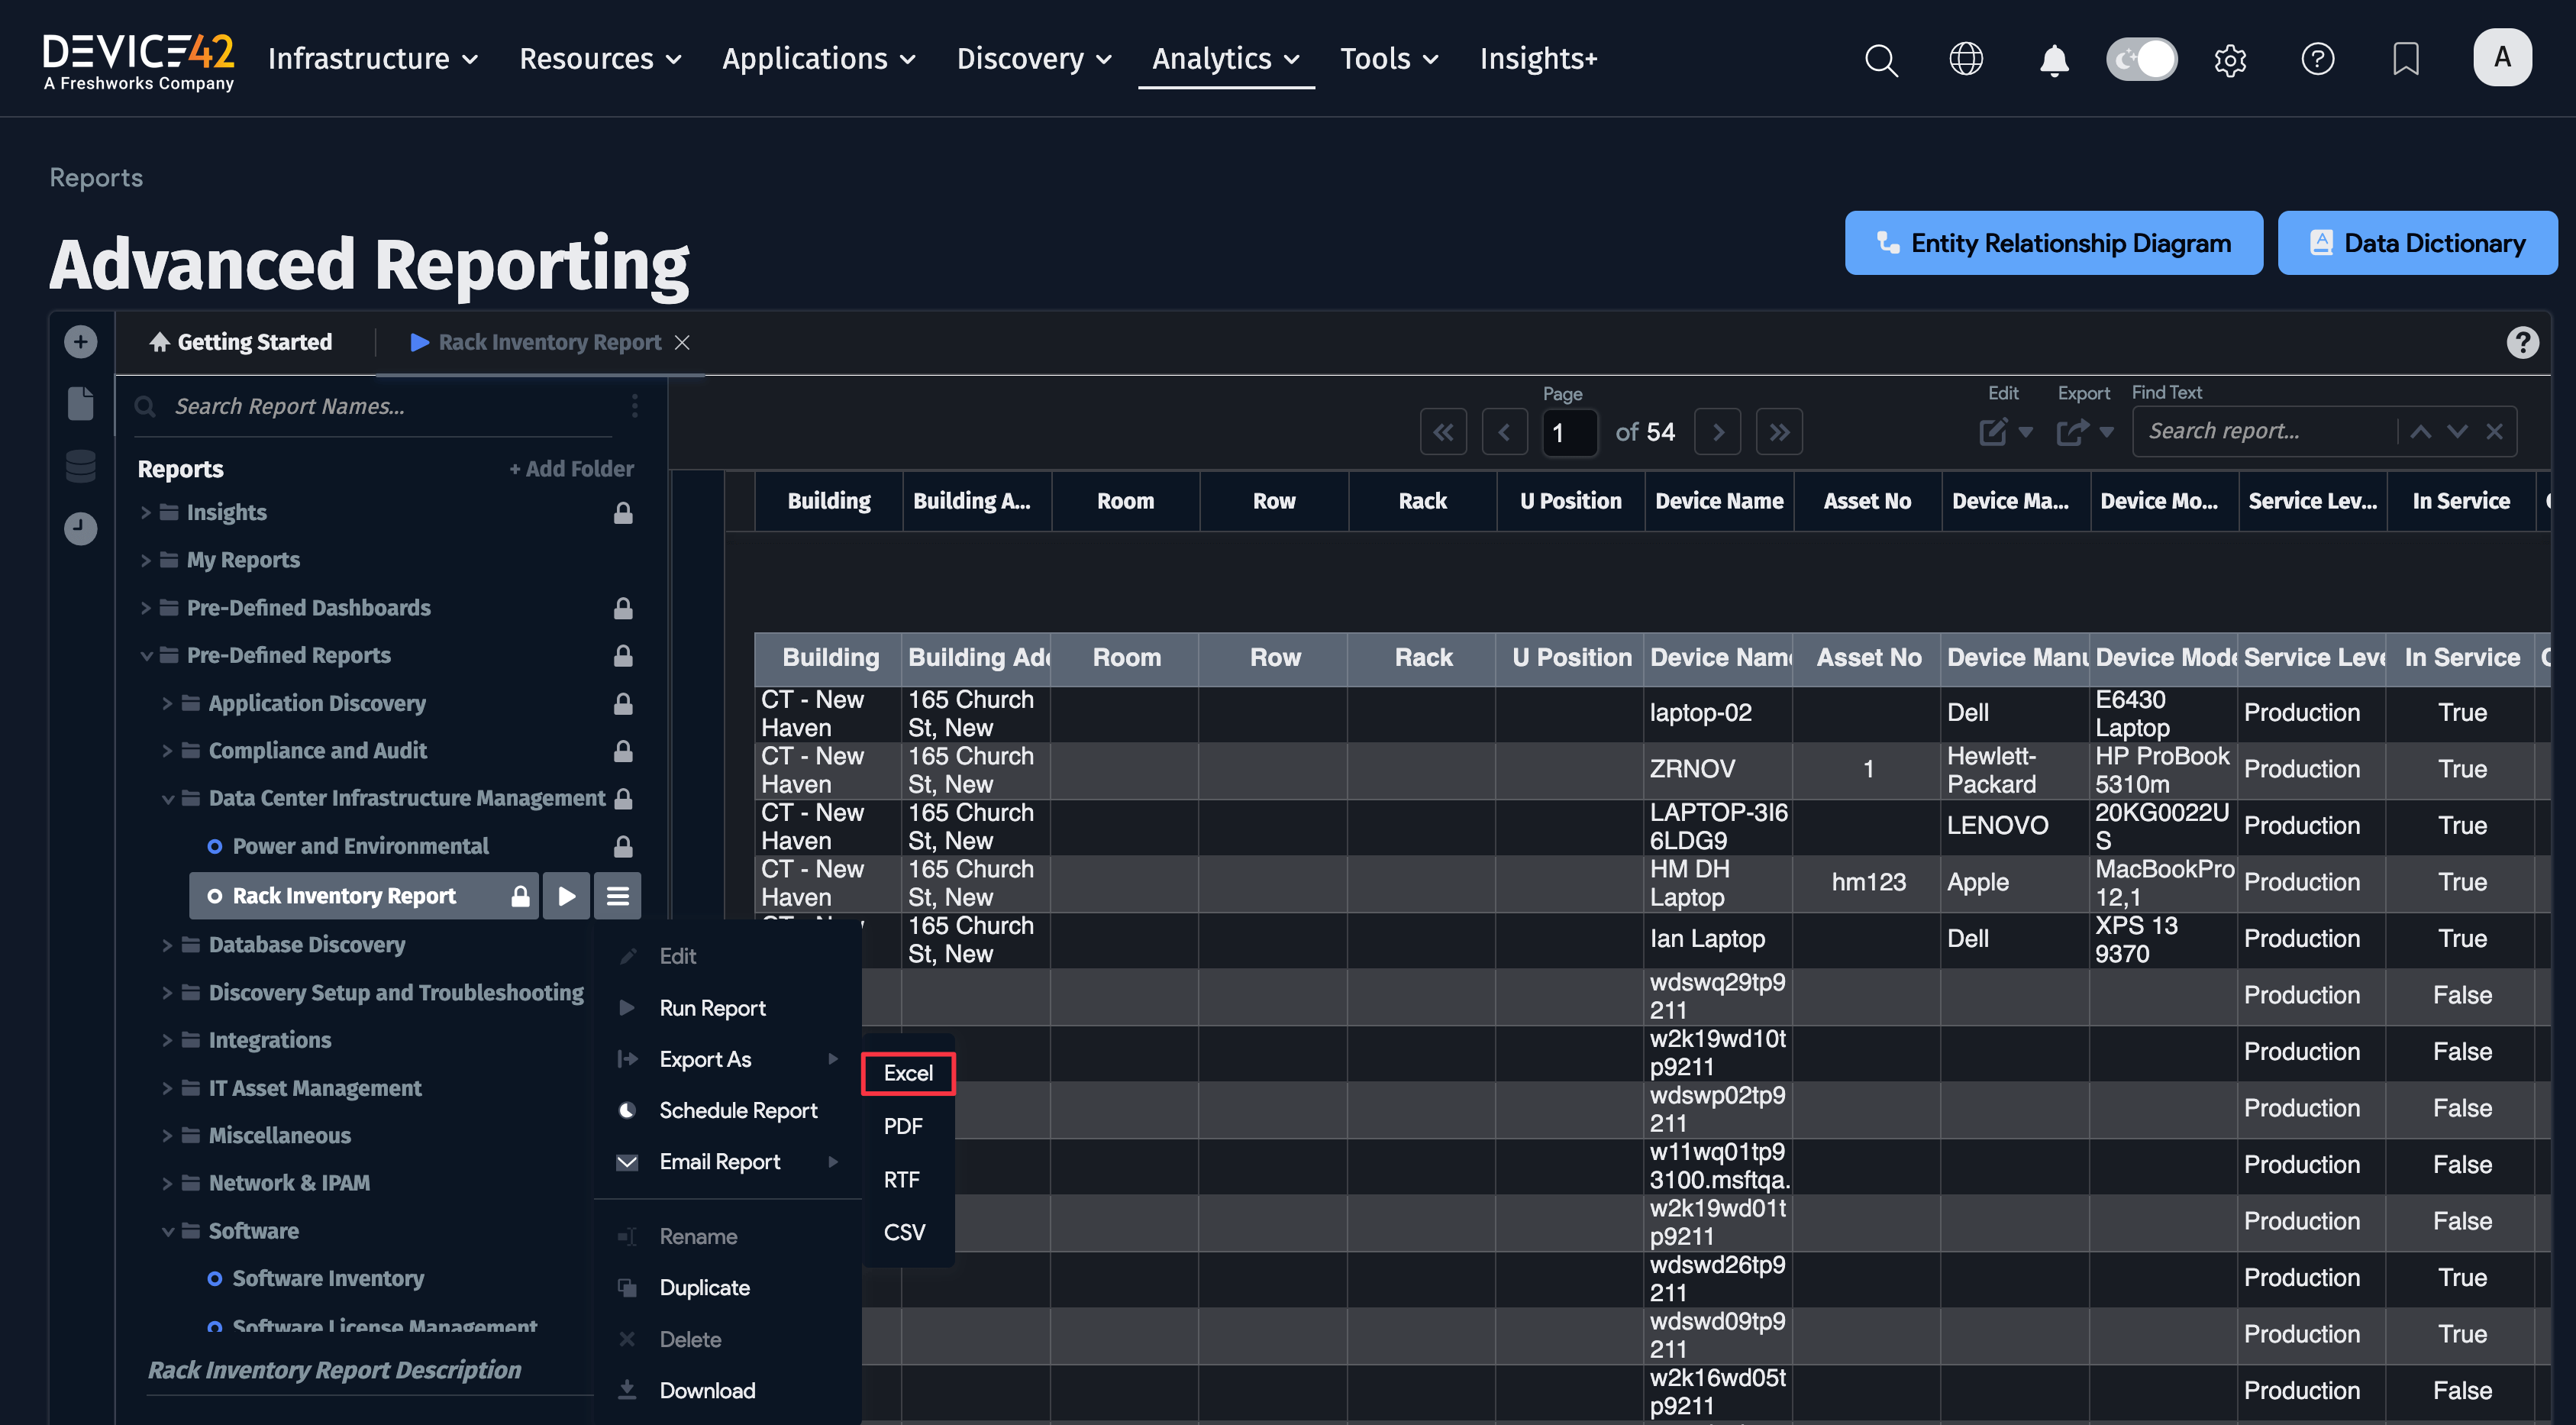The width and height of the screenshot is (2576, 1425).
Task: Find next match with down arrow
Action: [x=2457, y=431]
